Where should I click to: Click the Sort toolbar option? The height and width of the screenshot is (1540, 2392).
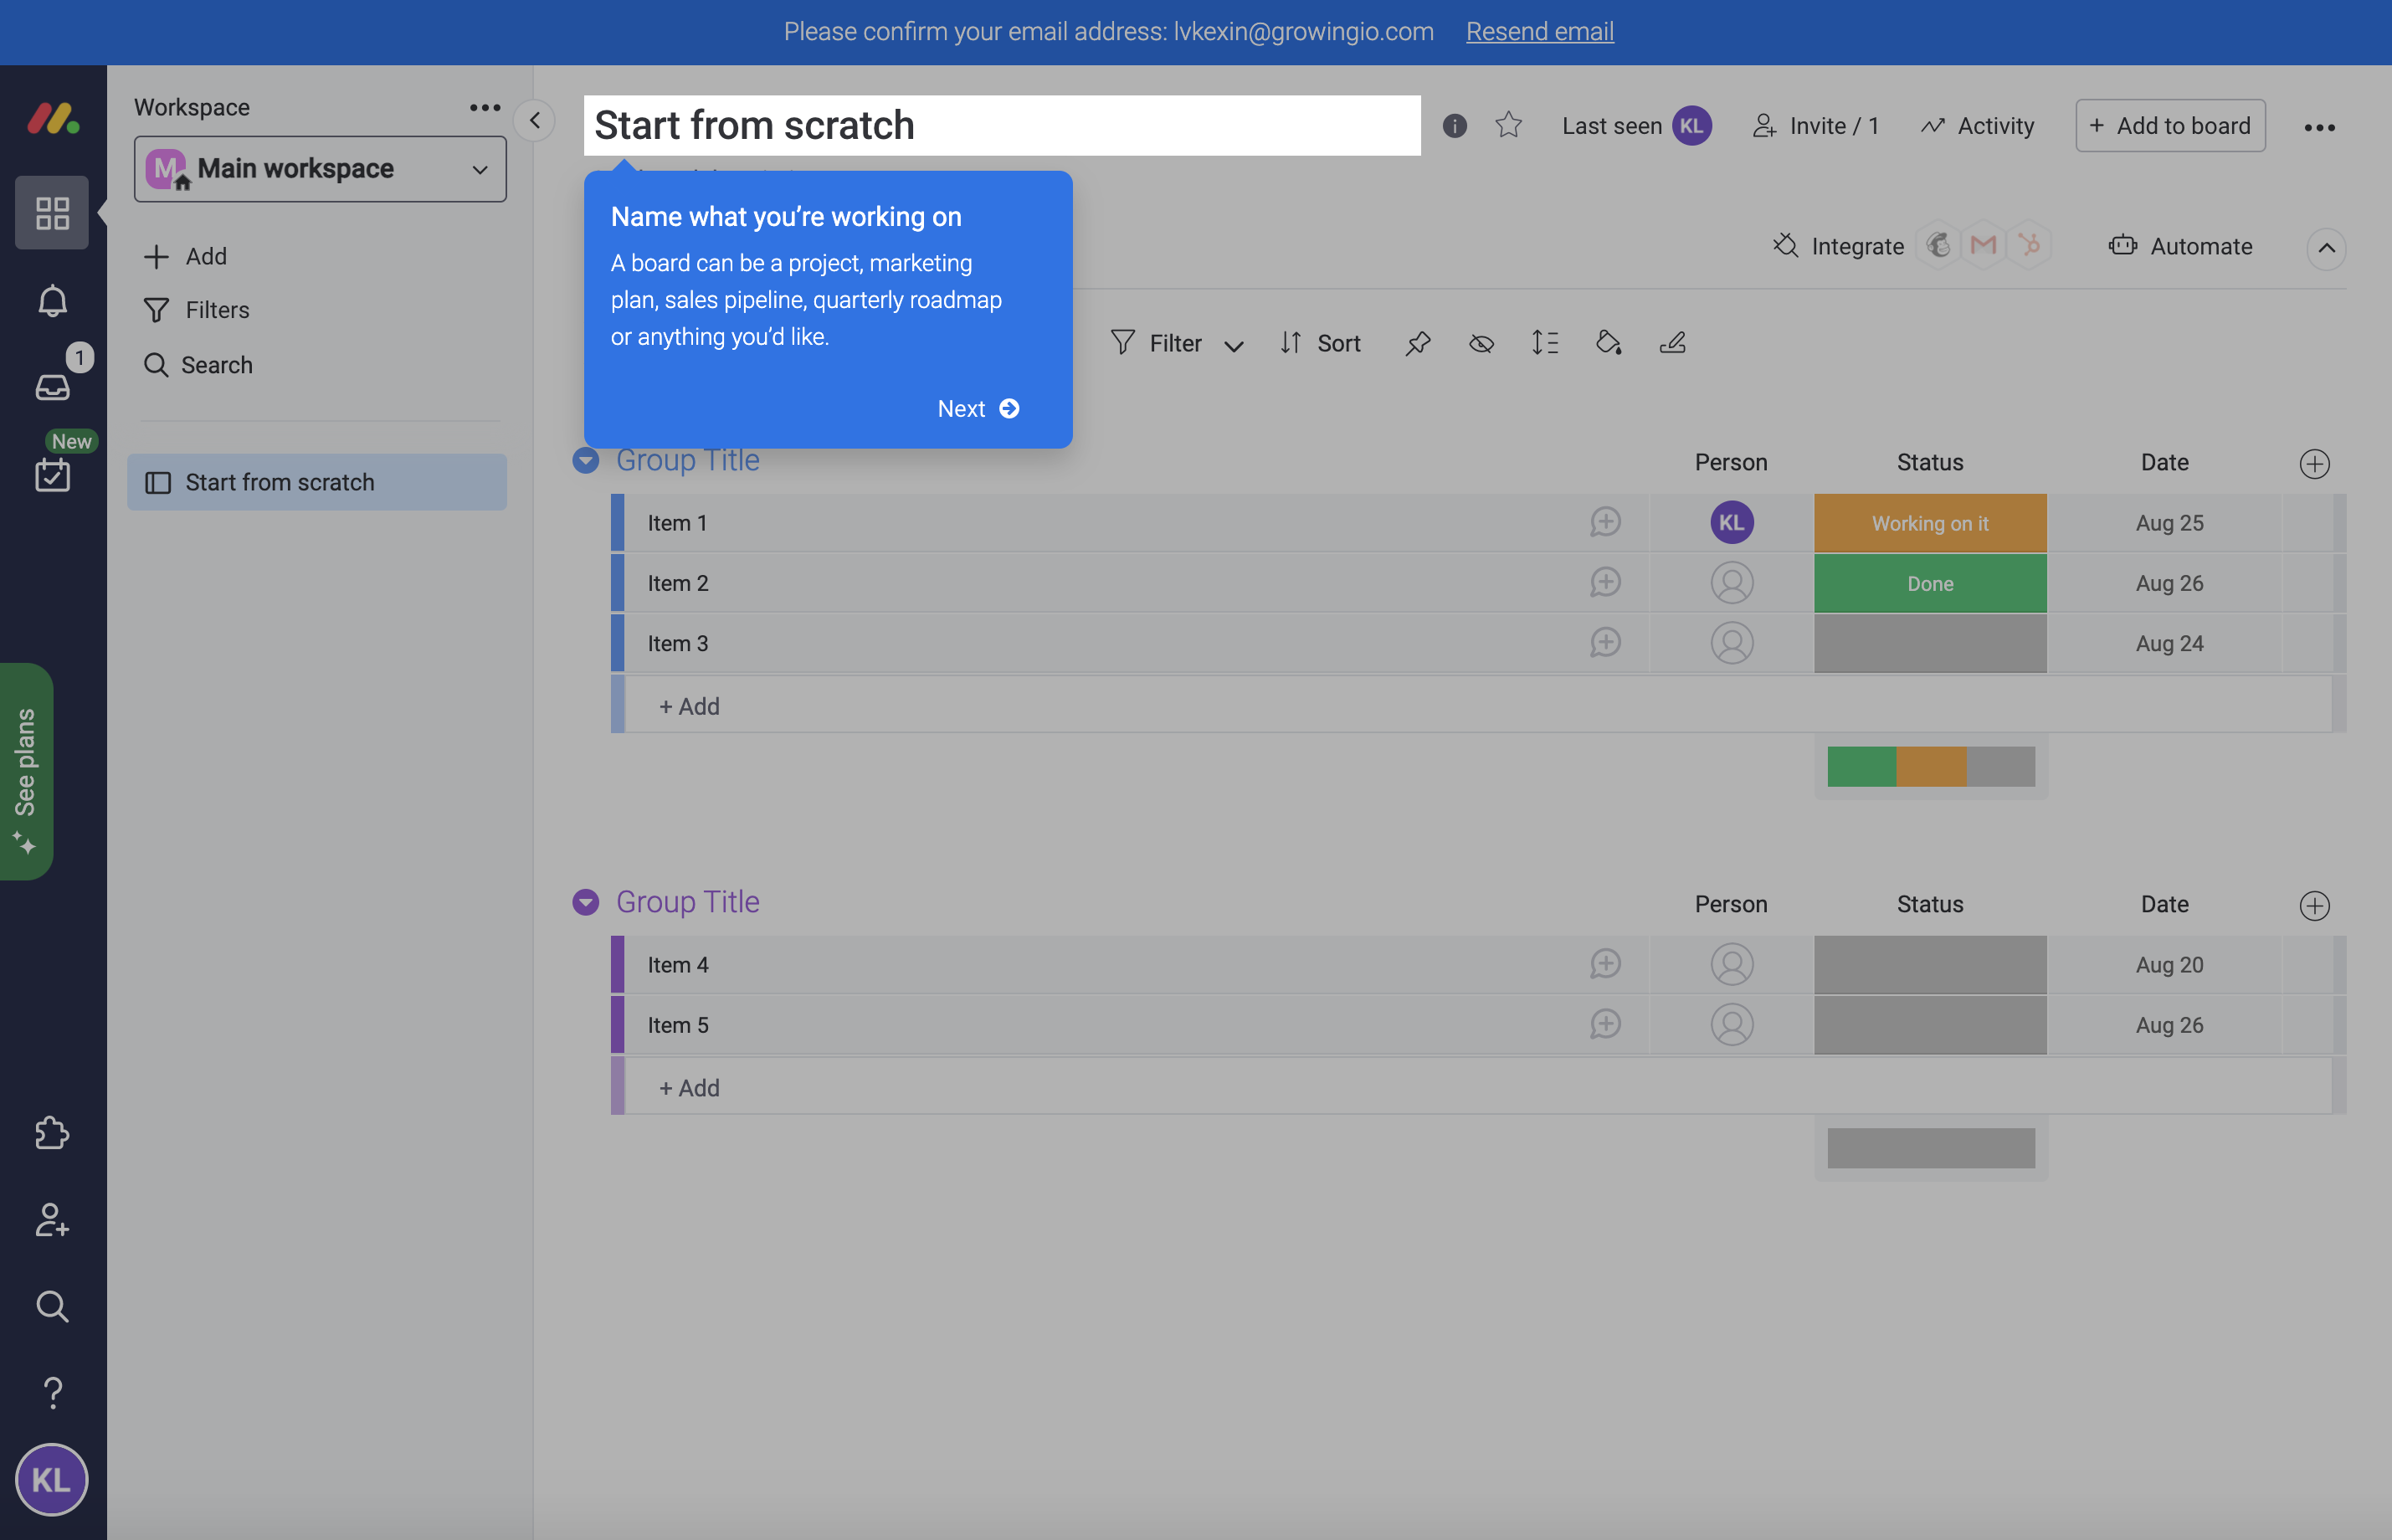[x=1320, y=344]
